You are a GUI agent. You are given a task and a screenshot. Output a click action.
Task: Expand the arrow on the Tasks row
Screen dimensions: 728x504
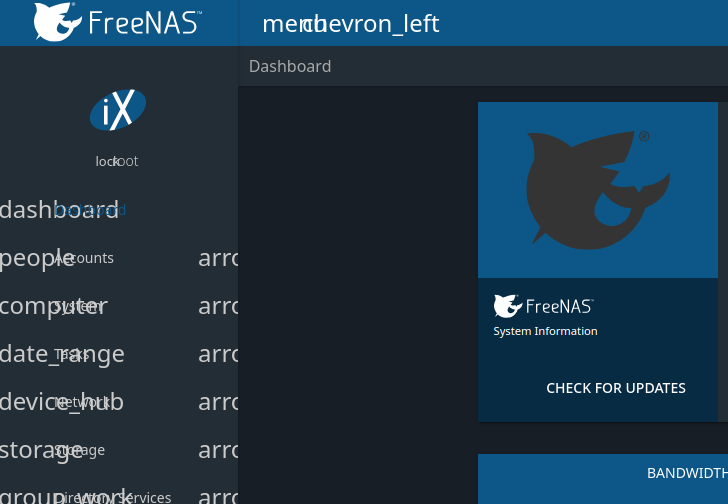(218, 354)
